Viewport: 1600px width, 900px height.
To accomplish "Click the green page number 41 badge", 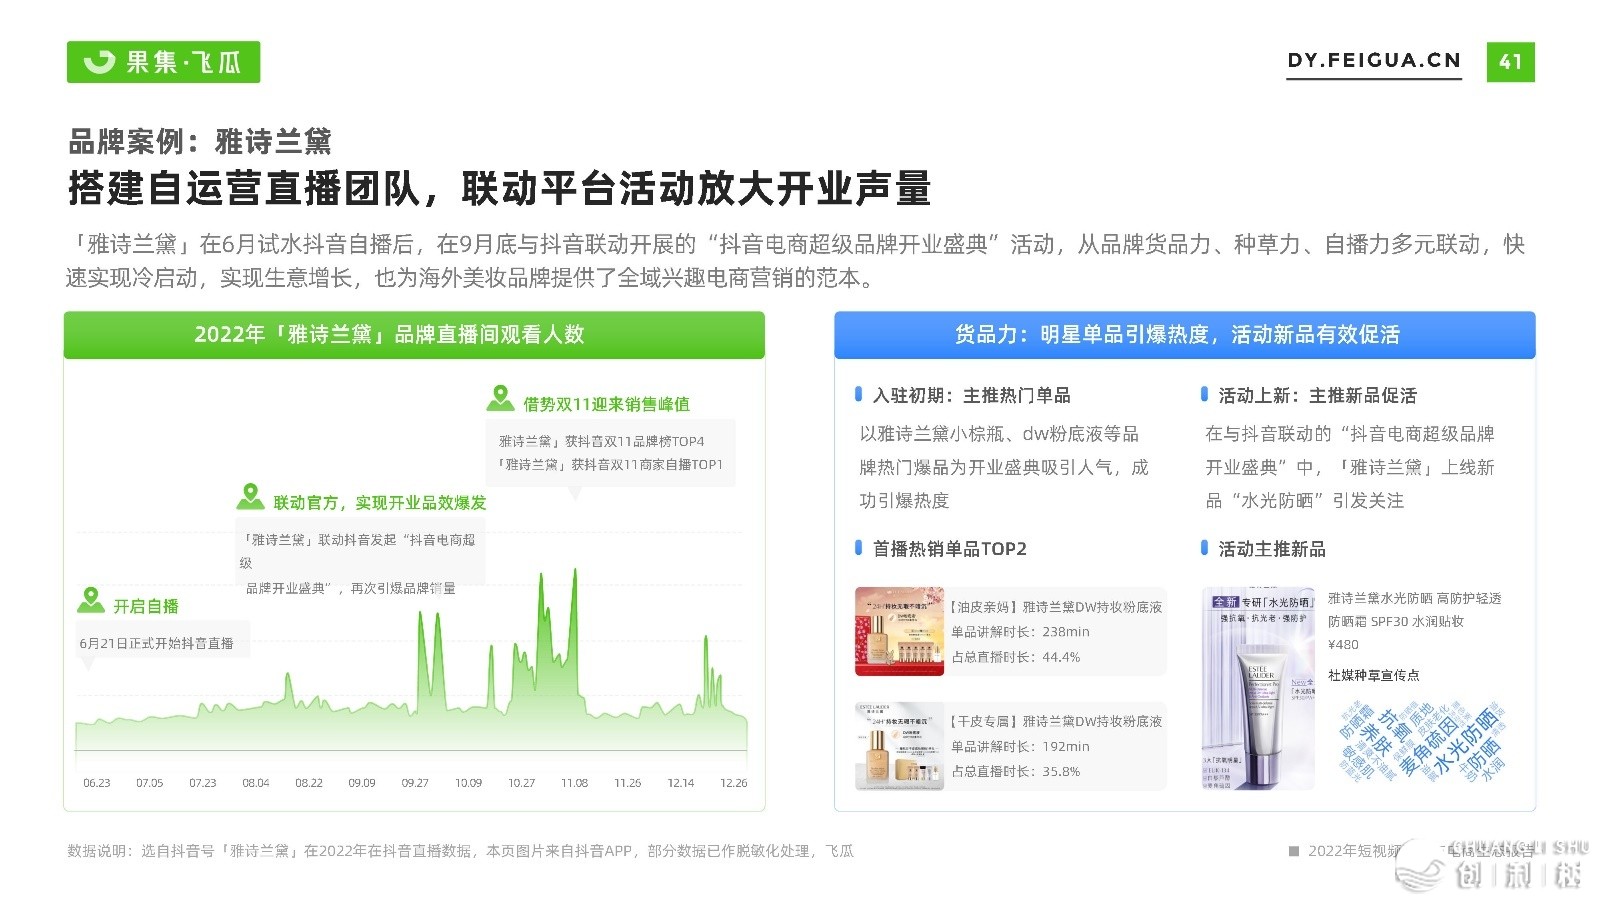I will pos(1510,62).
